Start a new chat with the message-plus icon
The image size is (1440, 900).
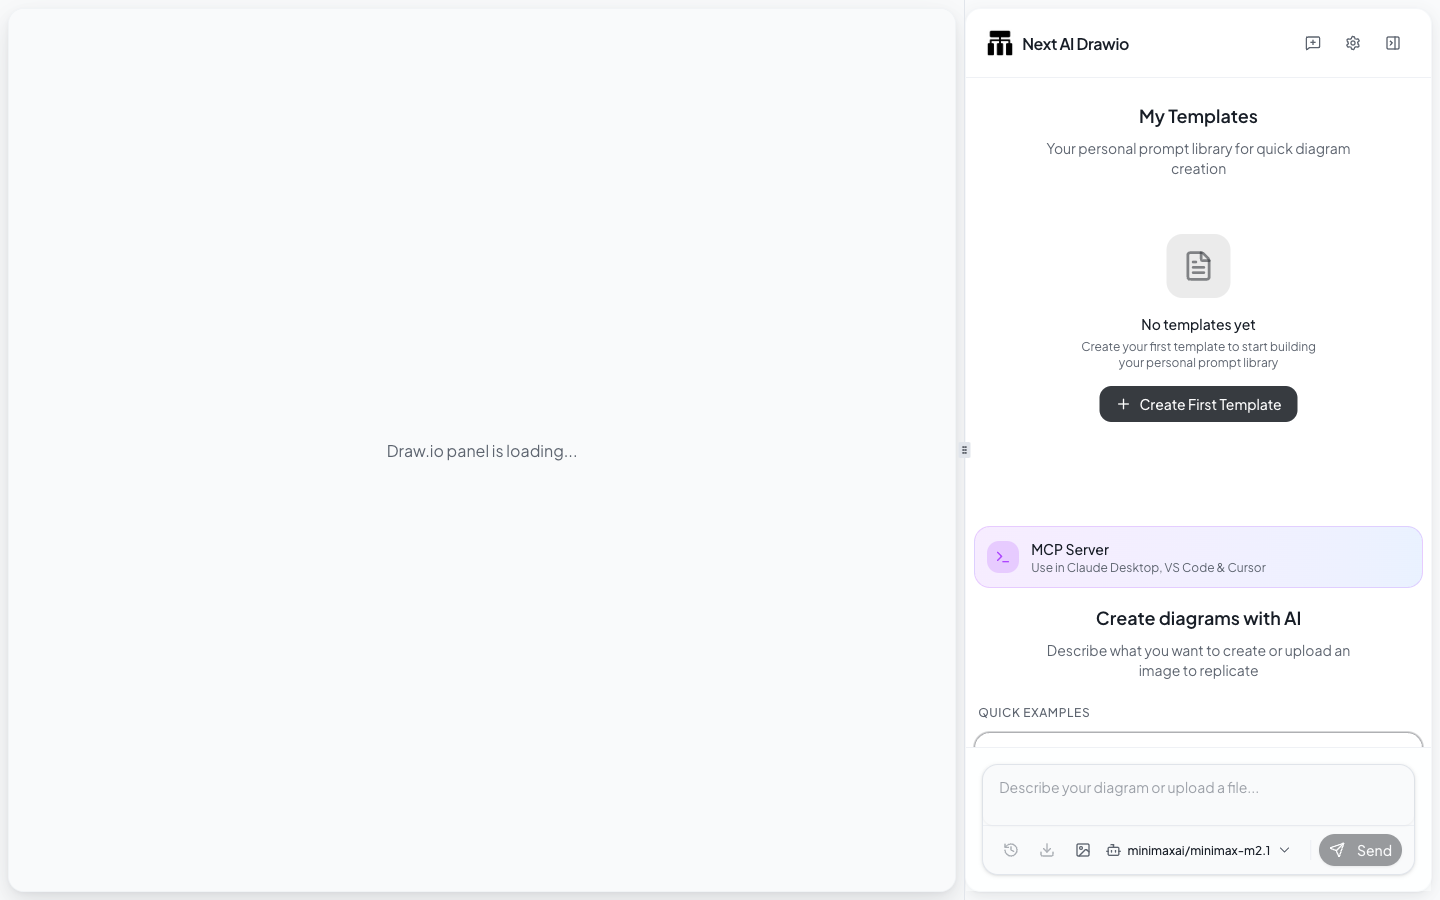[1313, 43]
